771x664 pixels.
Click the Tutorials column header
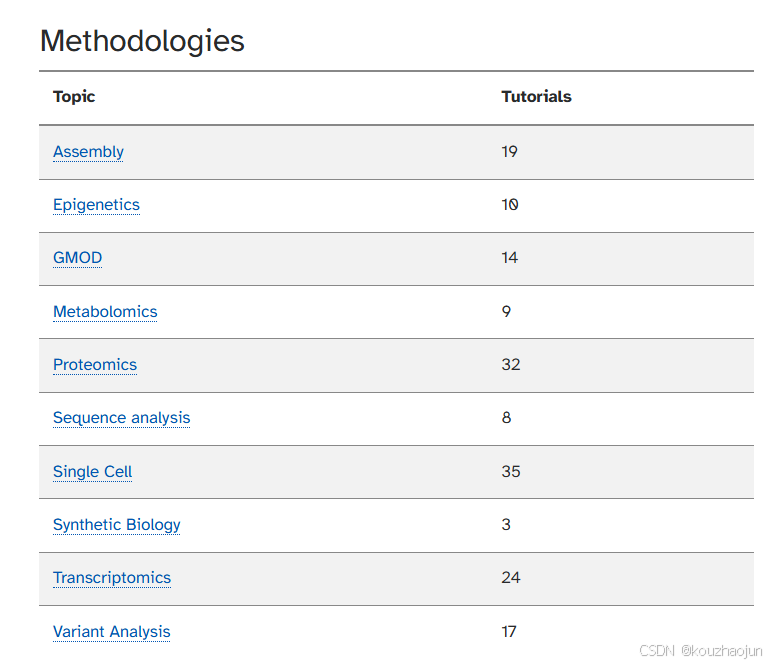[536, 97]
